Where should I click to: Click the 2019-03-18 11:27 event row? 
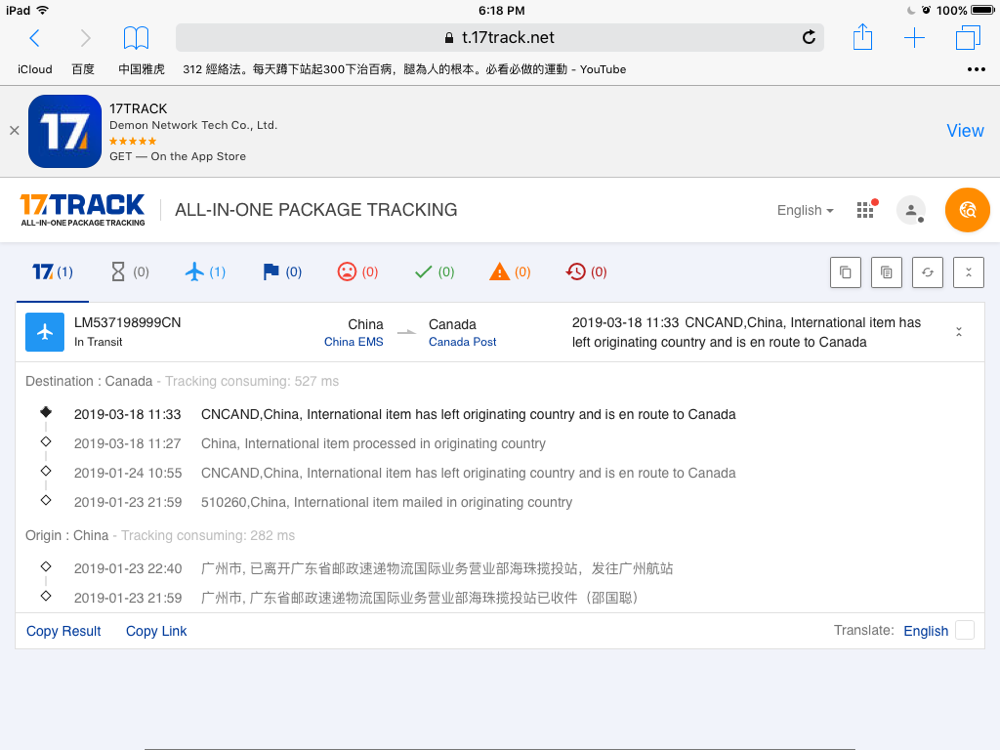(x=310, y=443)
